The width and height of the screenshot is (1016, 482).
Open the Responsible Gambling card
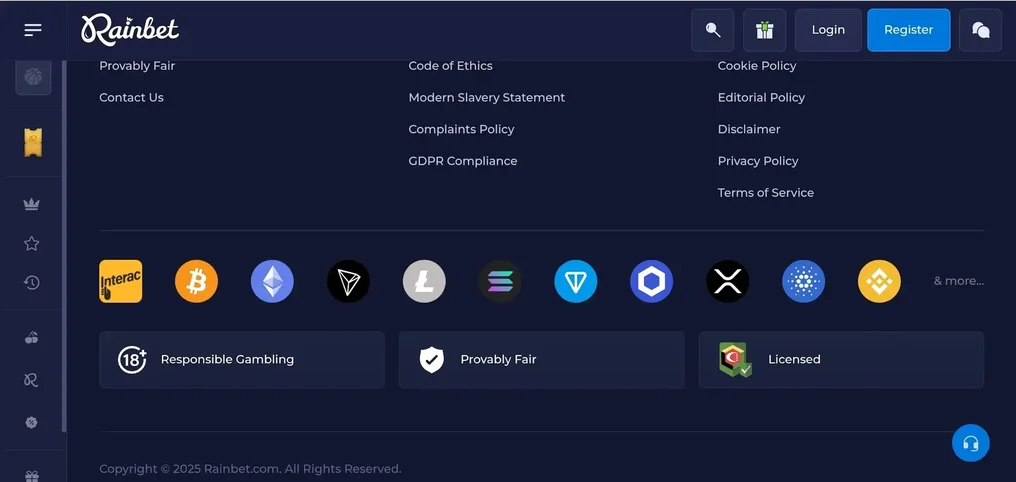241,360
